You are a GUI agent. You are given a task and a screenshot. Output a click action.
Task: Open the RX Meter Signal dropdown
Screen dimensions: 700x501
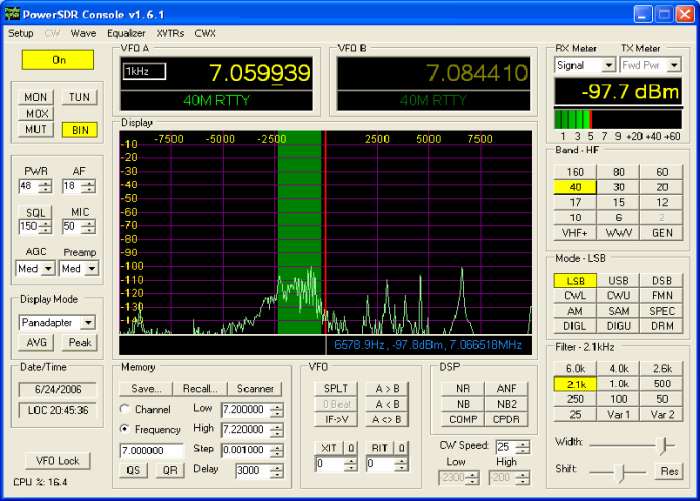click(x=608, y=66)
